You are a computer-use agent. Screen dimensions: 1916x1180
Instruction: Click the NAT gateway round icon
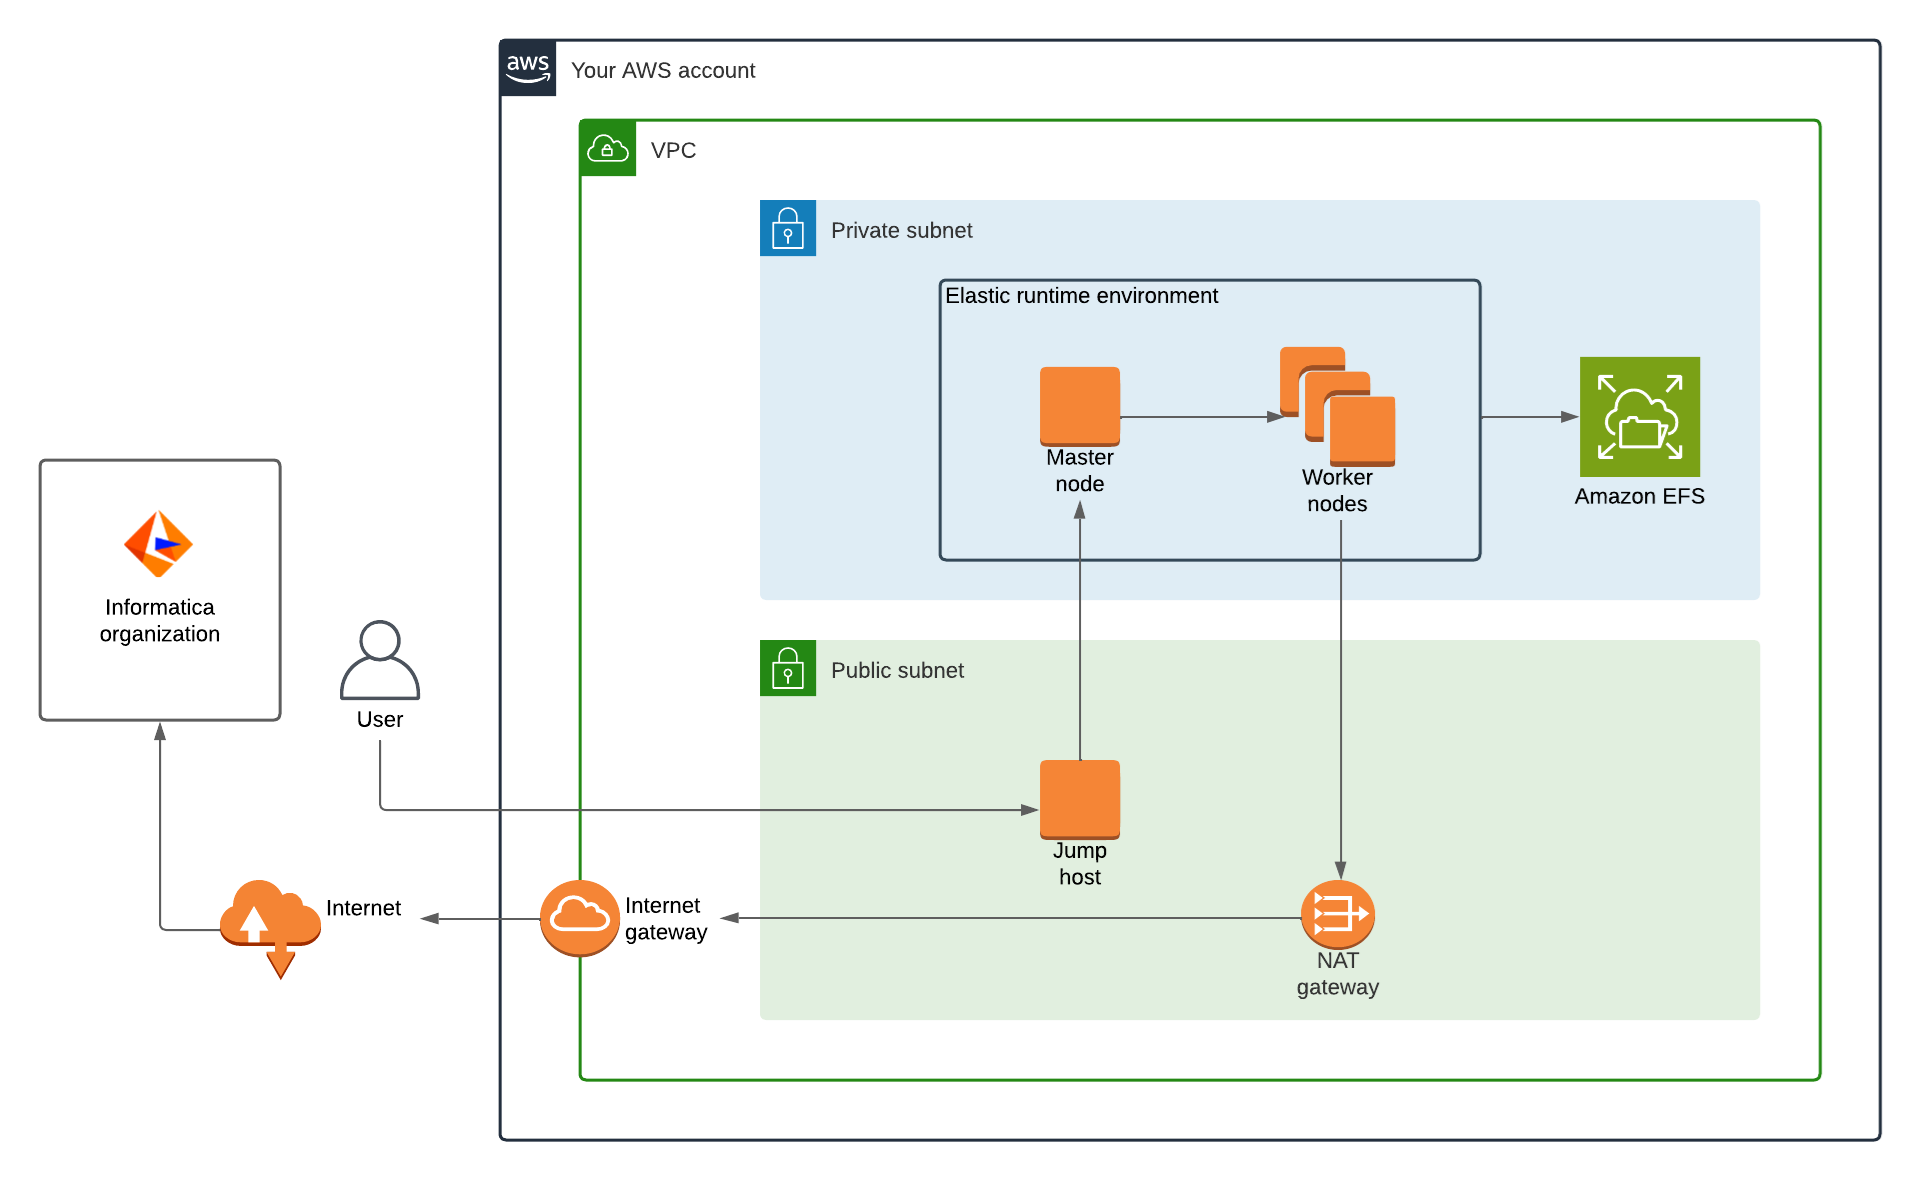(x=1338, y=914)
